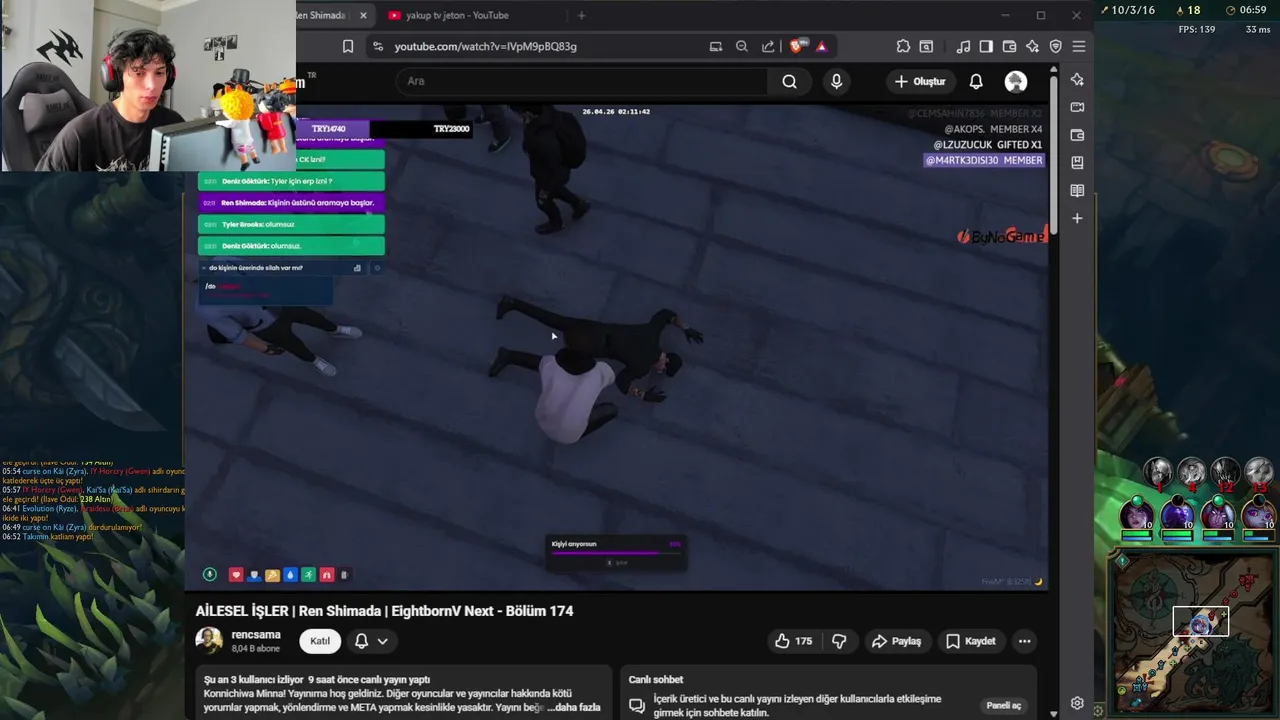1280x720 pixels.
Task: Click the site settings icon beside the URL
Action: pyautogui.click(x=377, y=46)
